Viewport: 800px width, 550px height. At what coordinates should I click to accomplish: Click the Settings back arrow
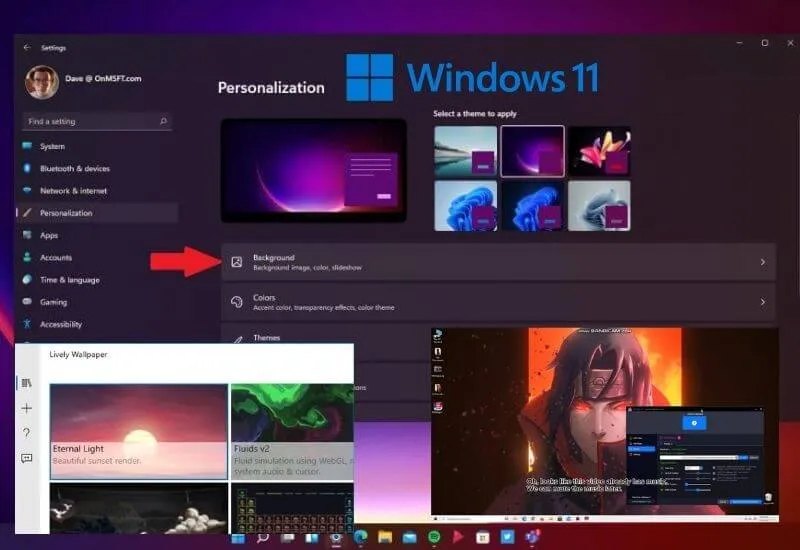point(27,47)
